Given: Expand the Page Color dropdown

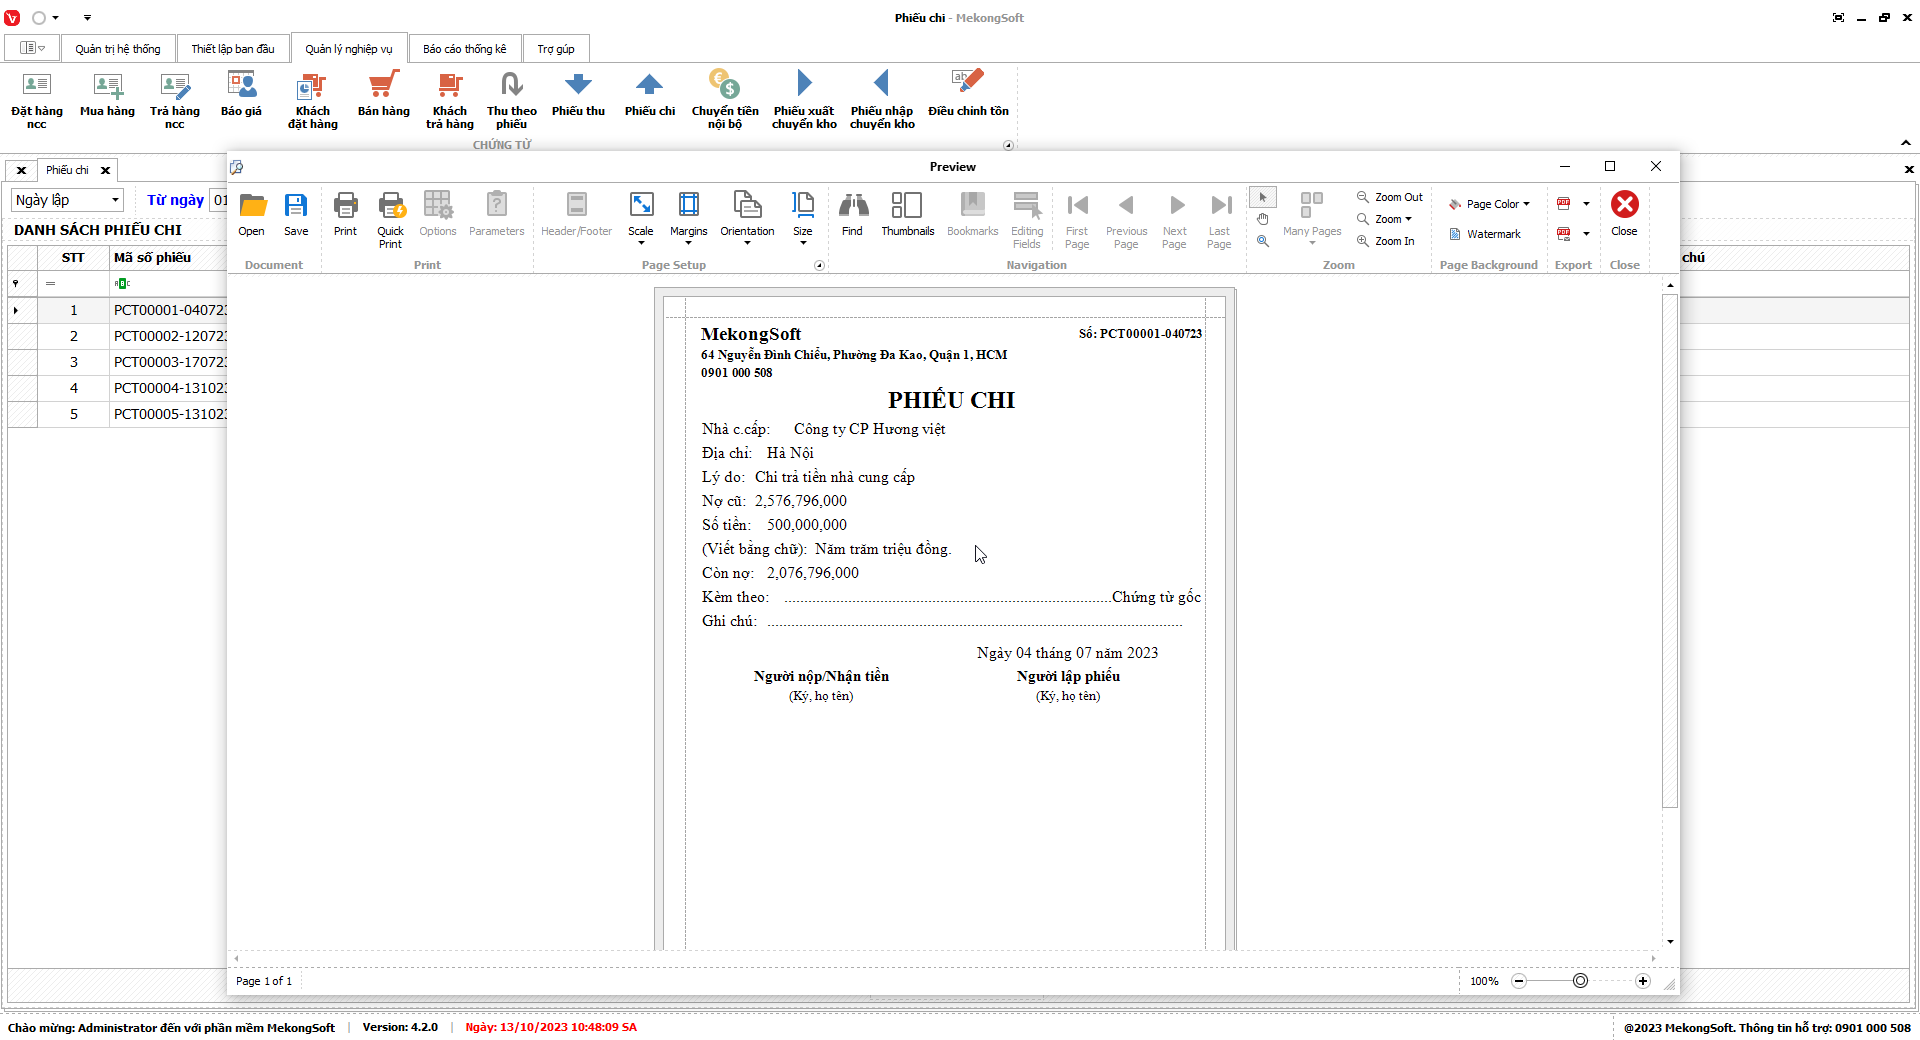Looking at the screenshot, I should pyautogui.click(x=1490, y=204).
